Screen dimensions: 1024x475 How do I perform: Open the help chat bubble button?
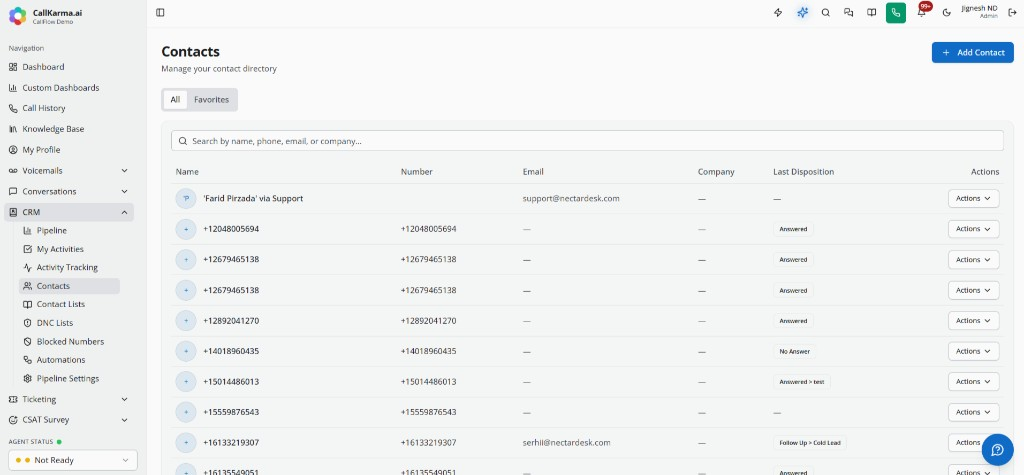997,450
